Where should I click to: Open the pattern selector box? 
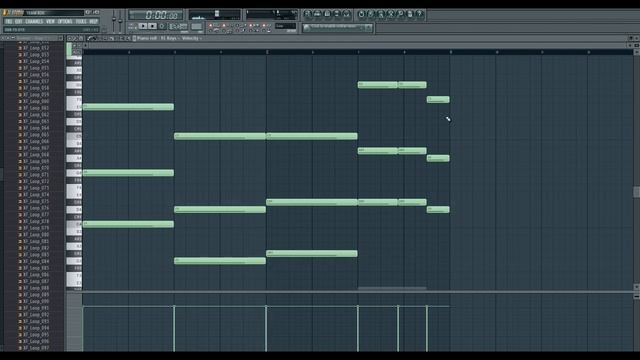(x=197, y=27)
